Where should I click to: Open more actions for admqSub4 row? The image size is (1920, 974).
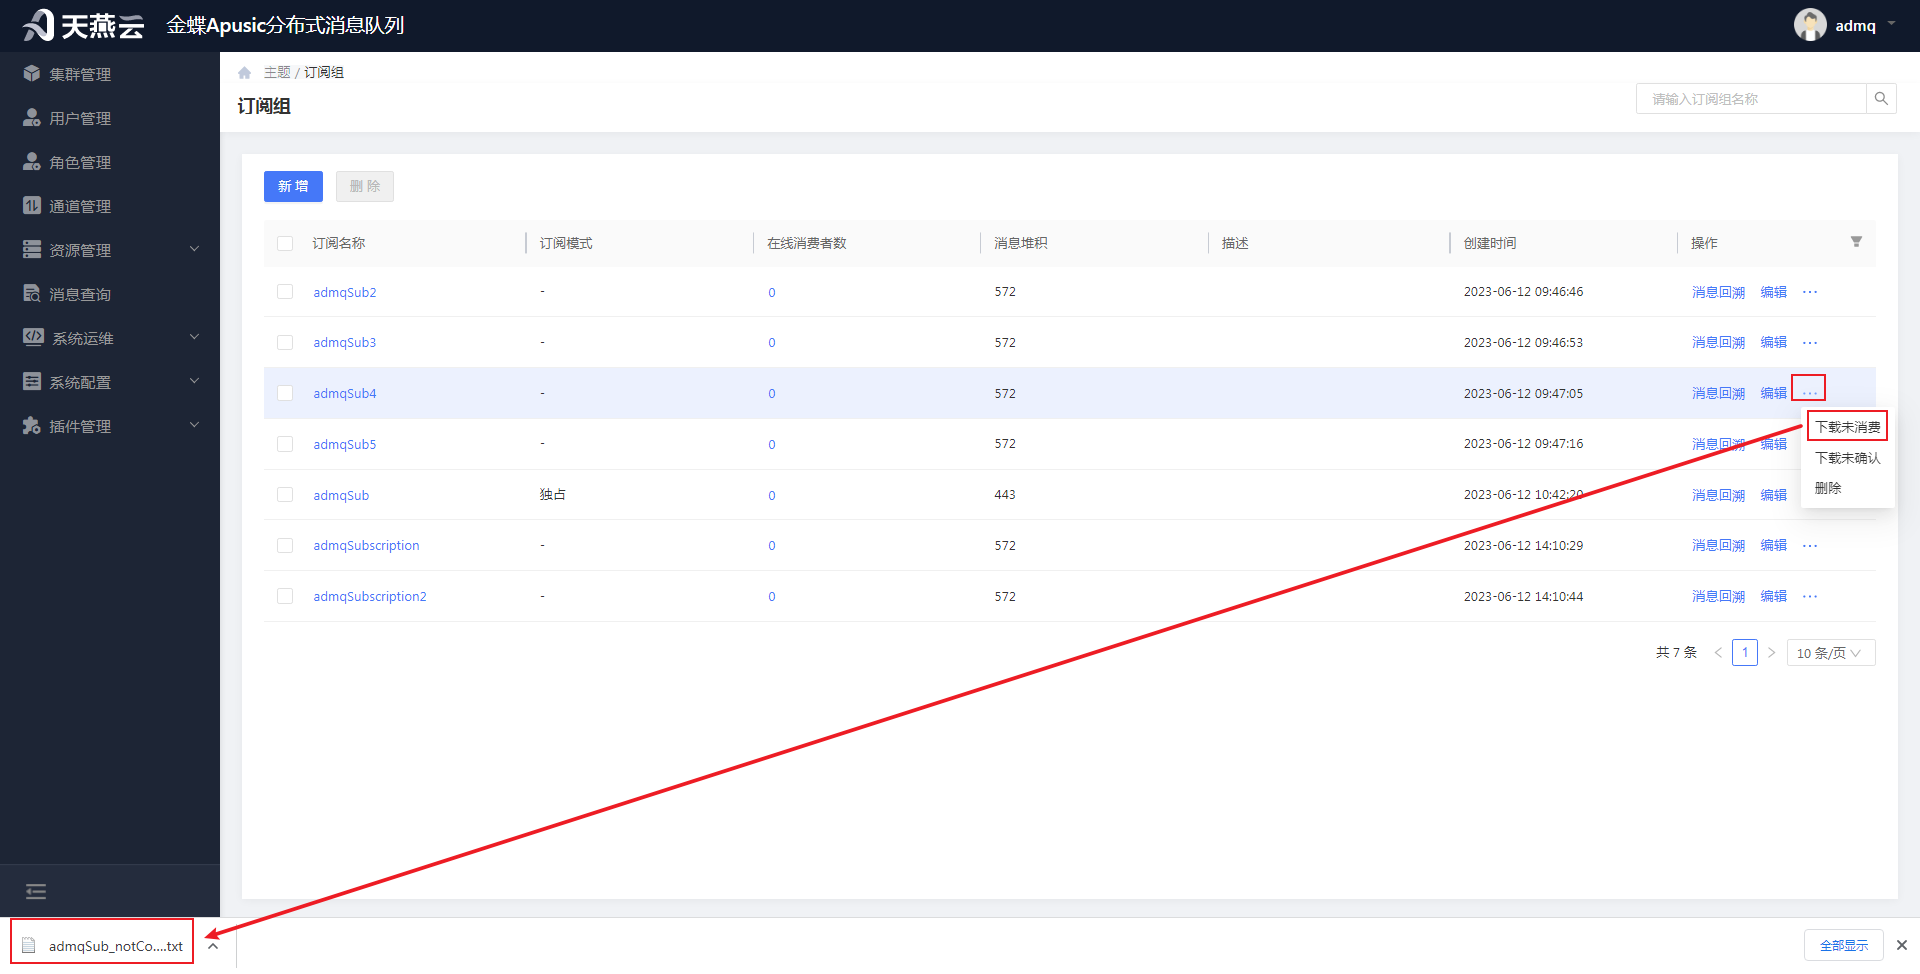pos(1810,393)
